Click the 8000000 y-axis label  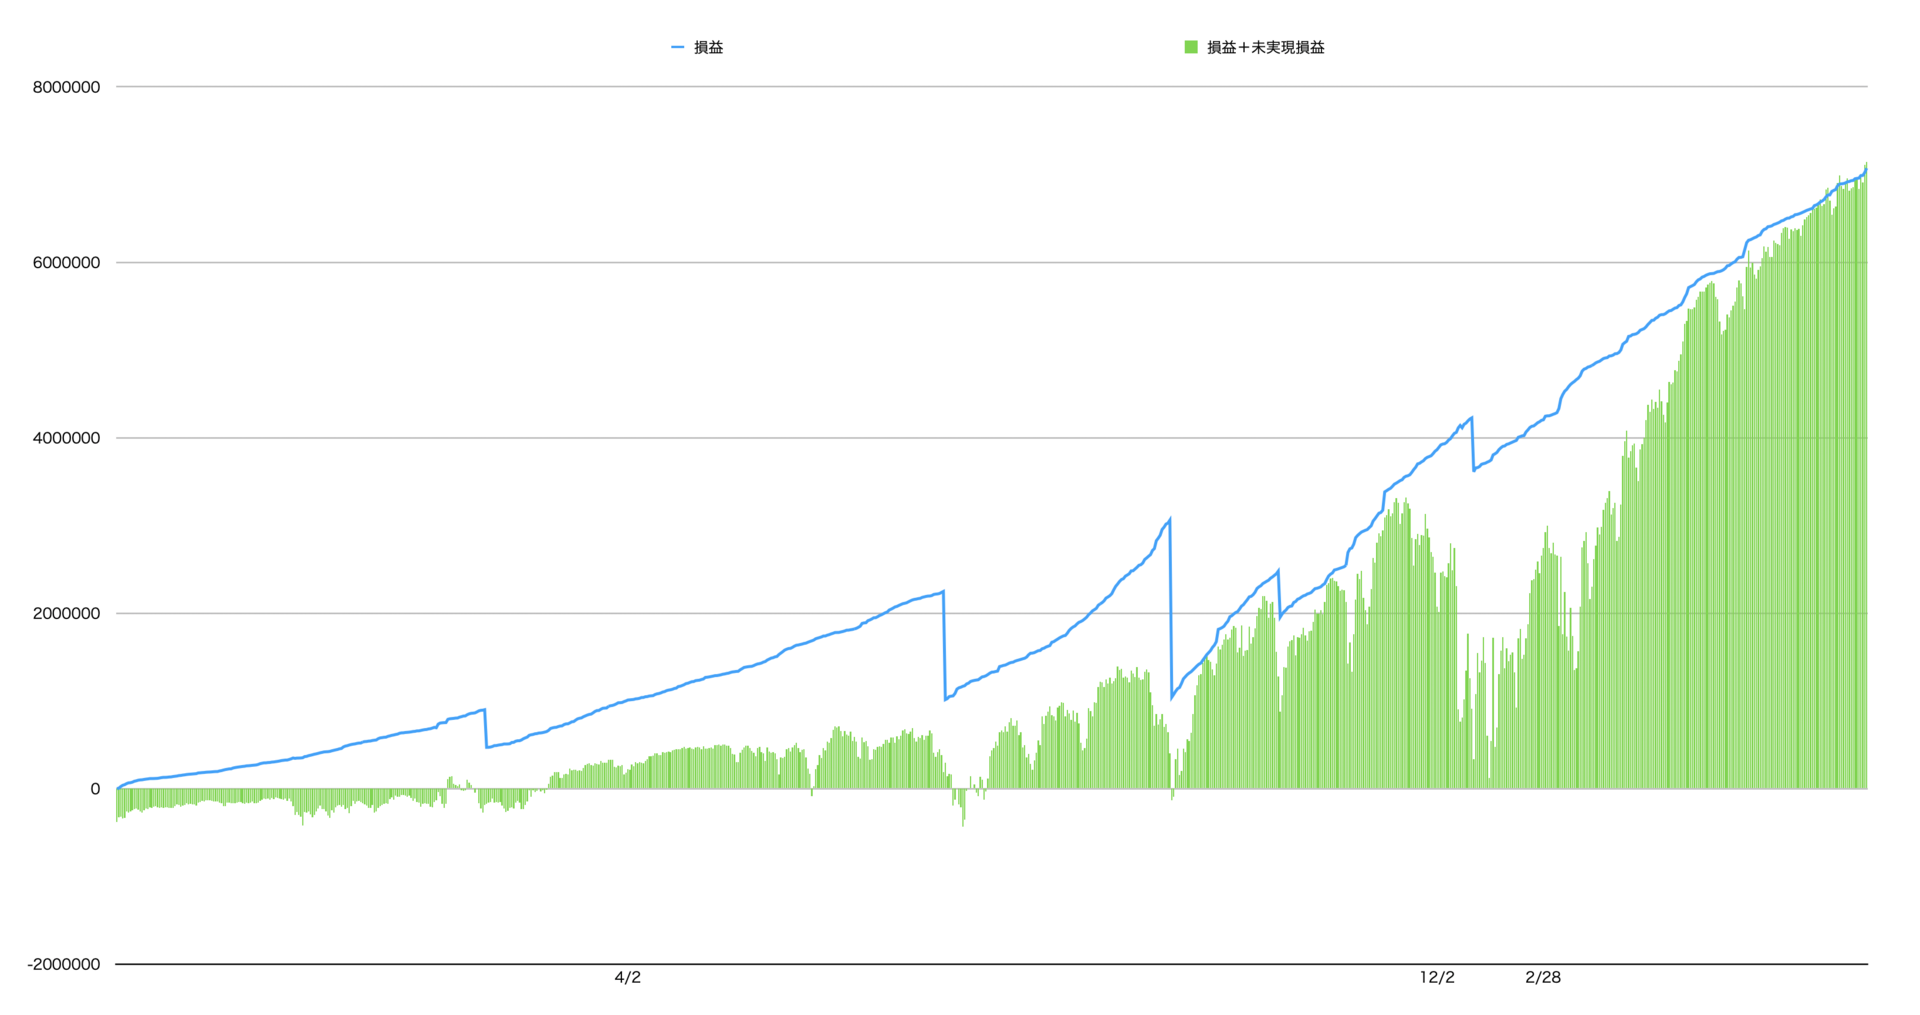pyautogui.click(x=66, y=87)
